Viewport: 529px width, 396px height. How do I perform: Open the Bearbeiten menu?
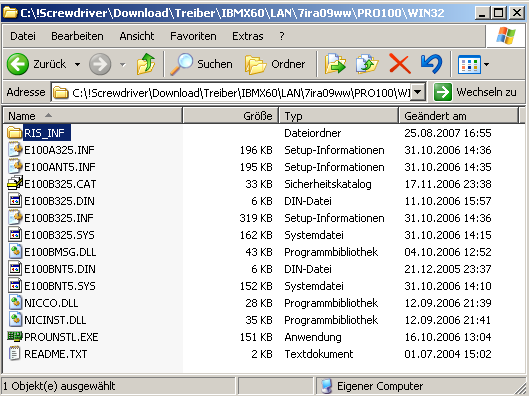77,36
